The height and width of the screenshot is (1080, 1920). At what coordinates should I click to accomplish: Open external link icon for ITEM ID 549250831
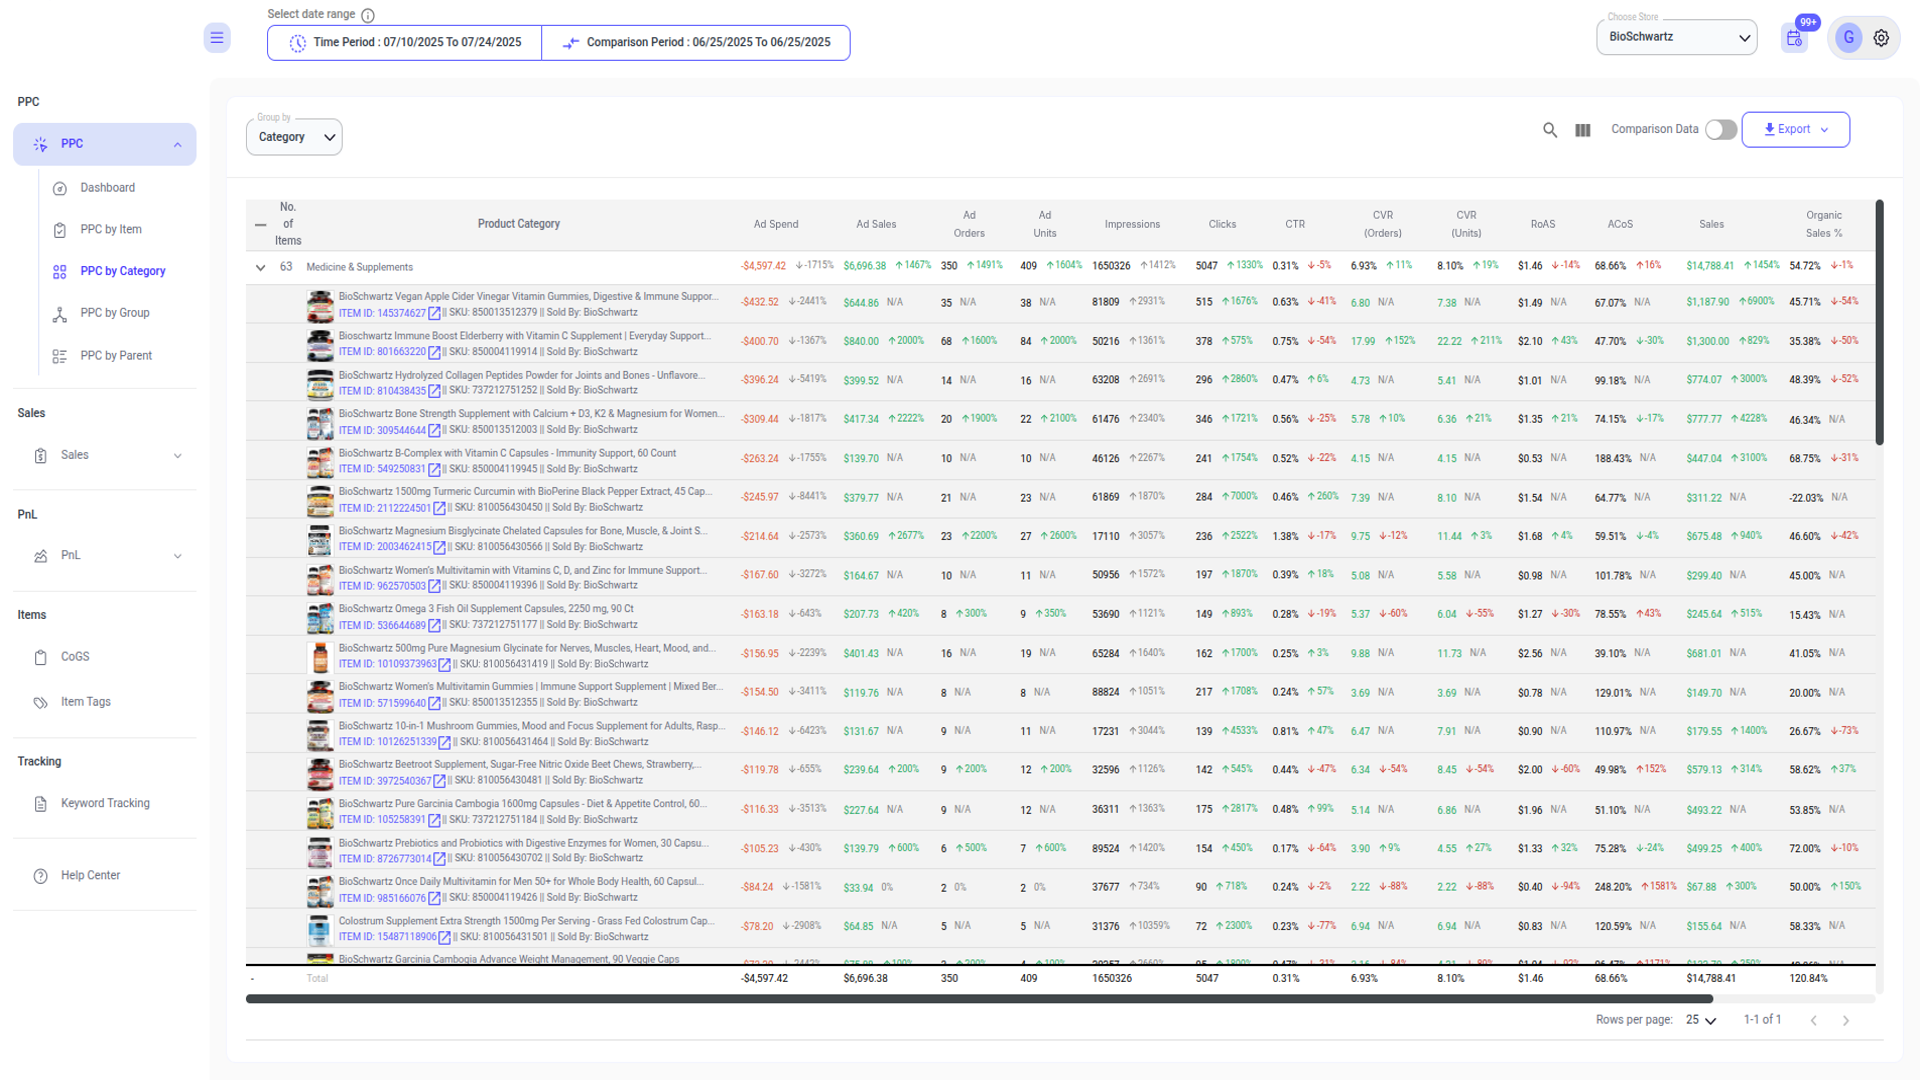[x=434, y=470]
